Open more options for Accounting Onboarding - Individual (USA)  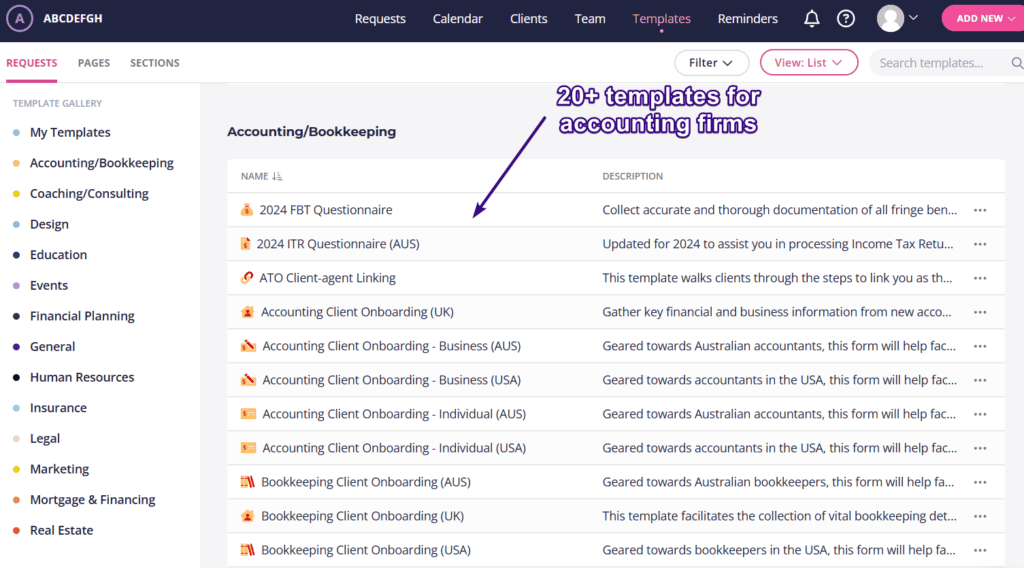(980, 448)
